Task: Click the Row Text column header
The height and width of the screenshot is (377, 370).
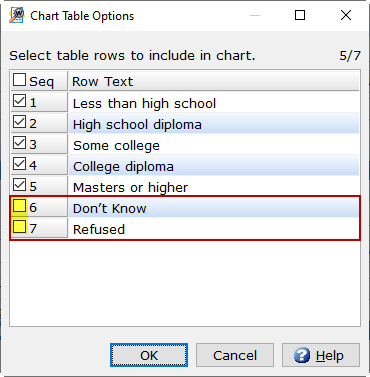Action: tap(214, 81)
